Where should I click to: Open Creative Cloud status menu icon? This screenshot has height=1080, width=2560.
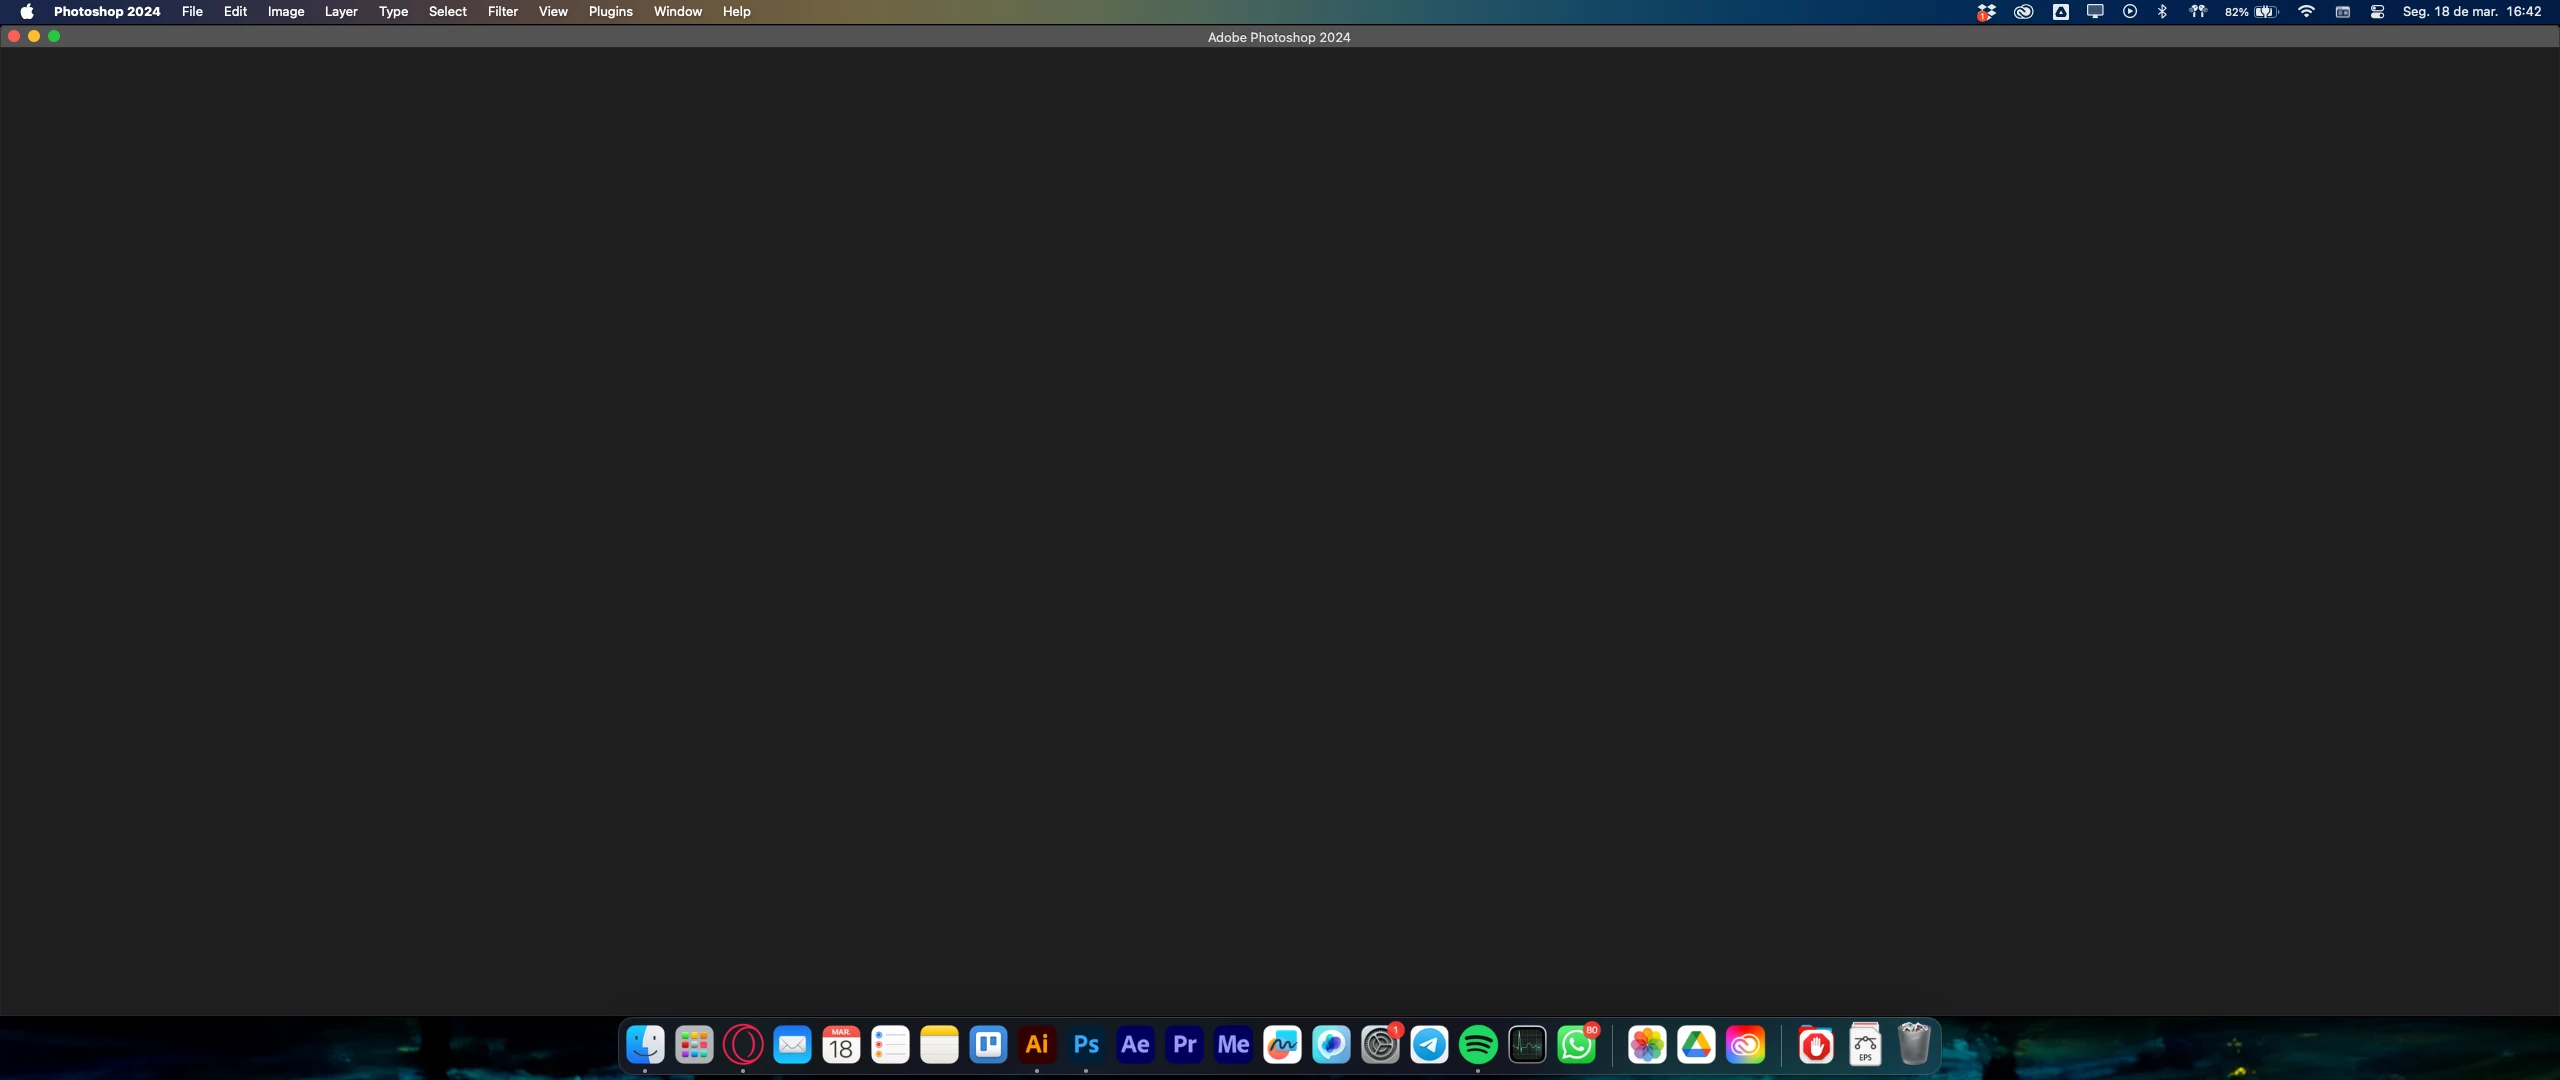2023,12
